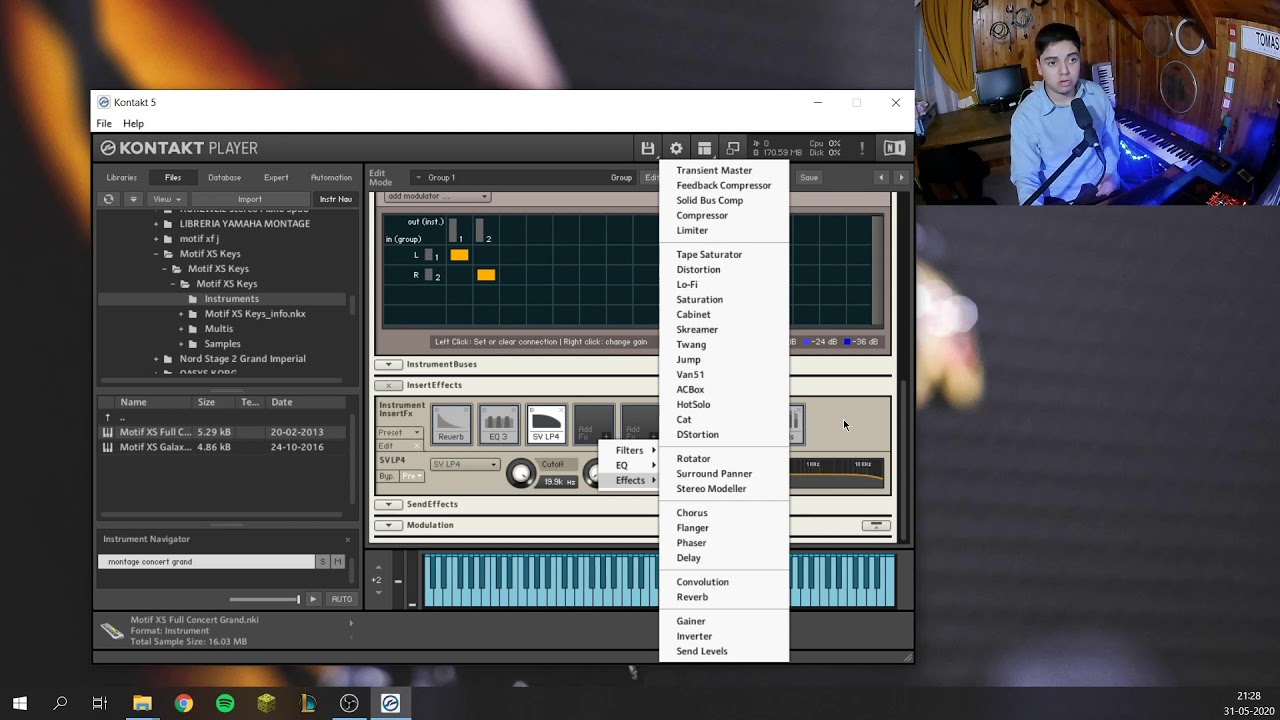Select the Reverb insert effect slot
The image size is (1280, 720).
pos(451,424)
